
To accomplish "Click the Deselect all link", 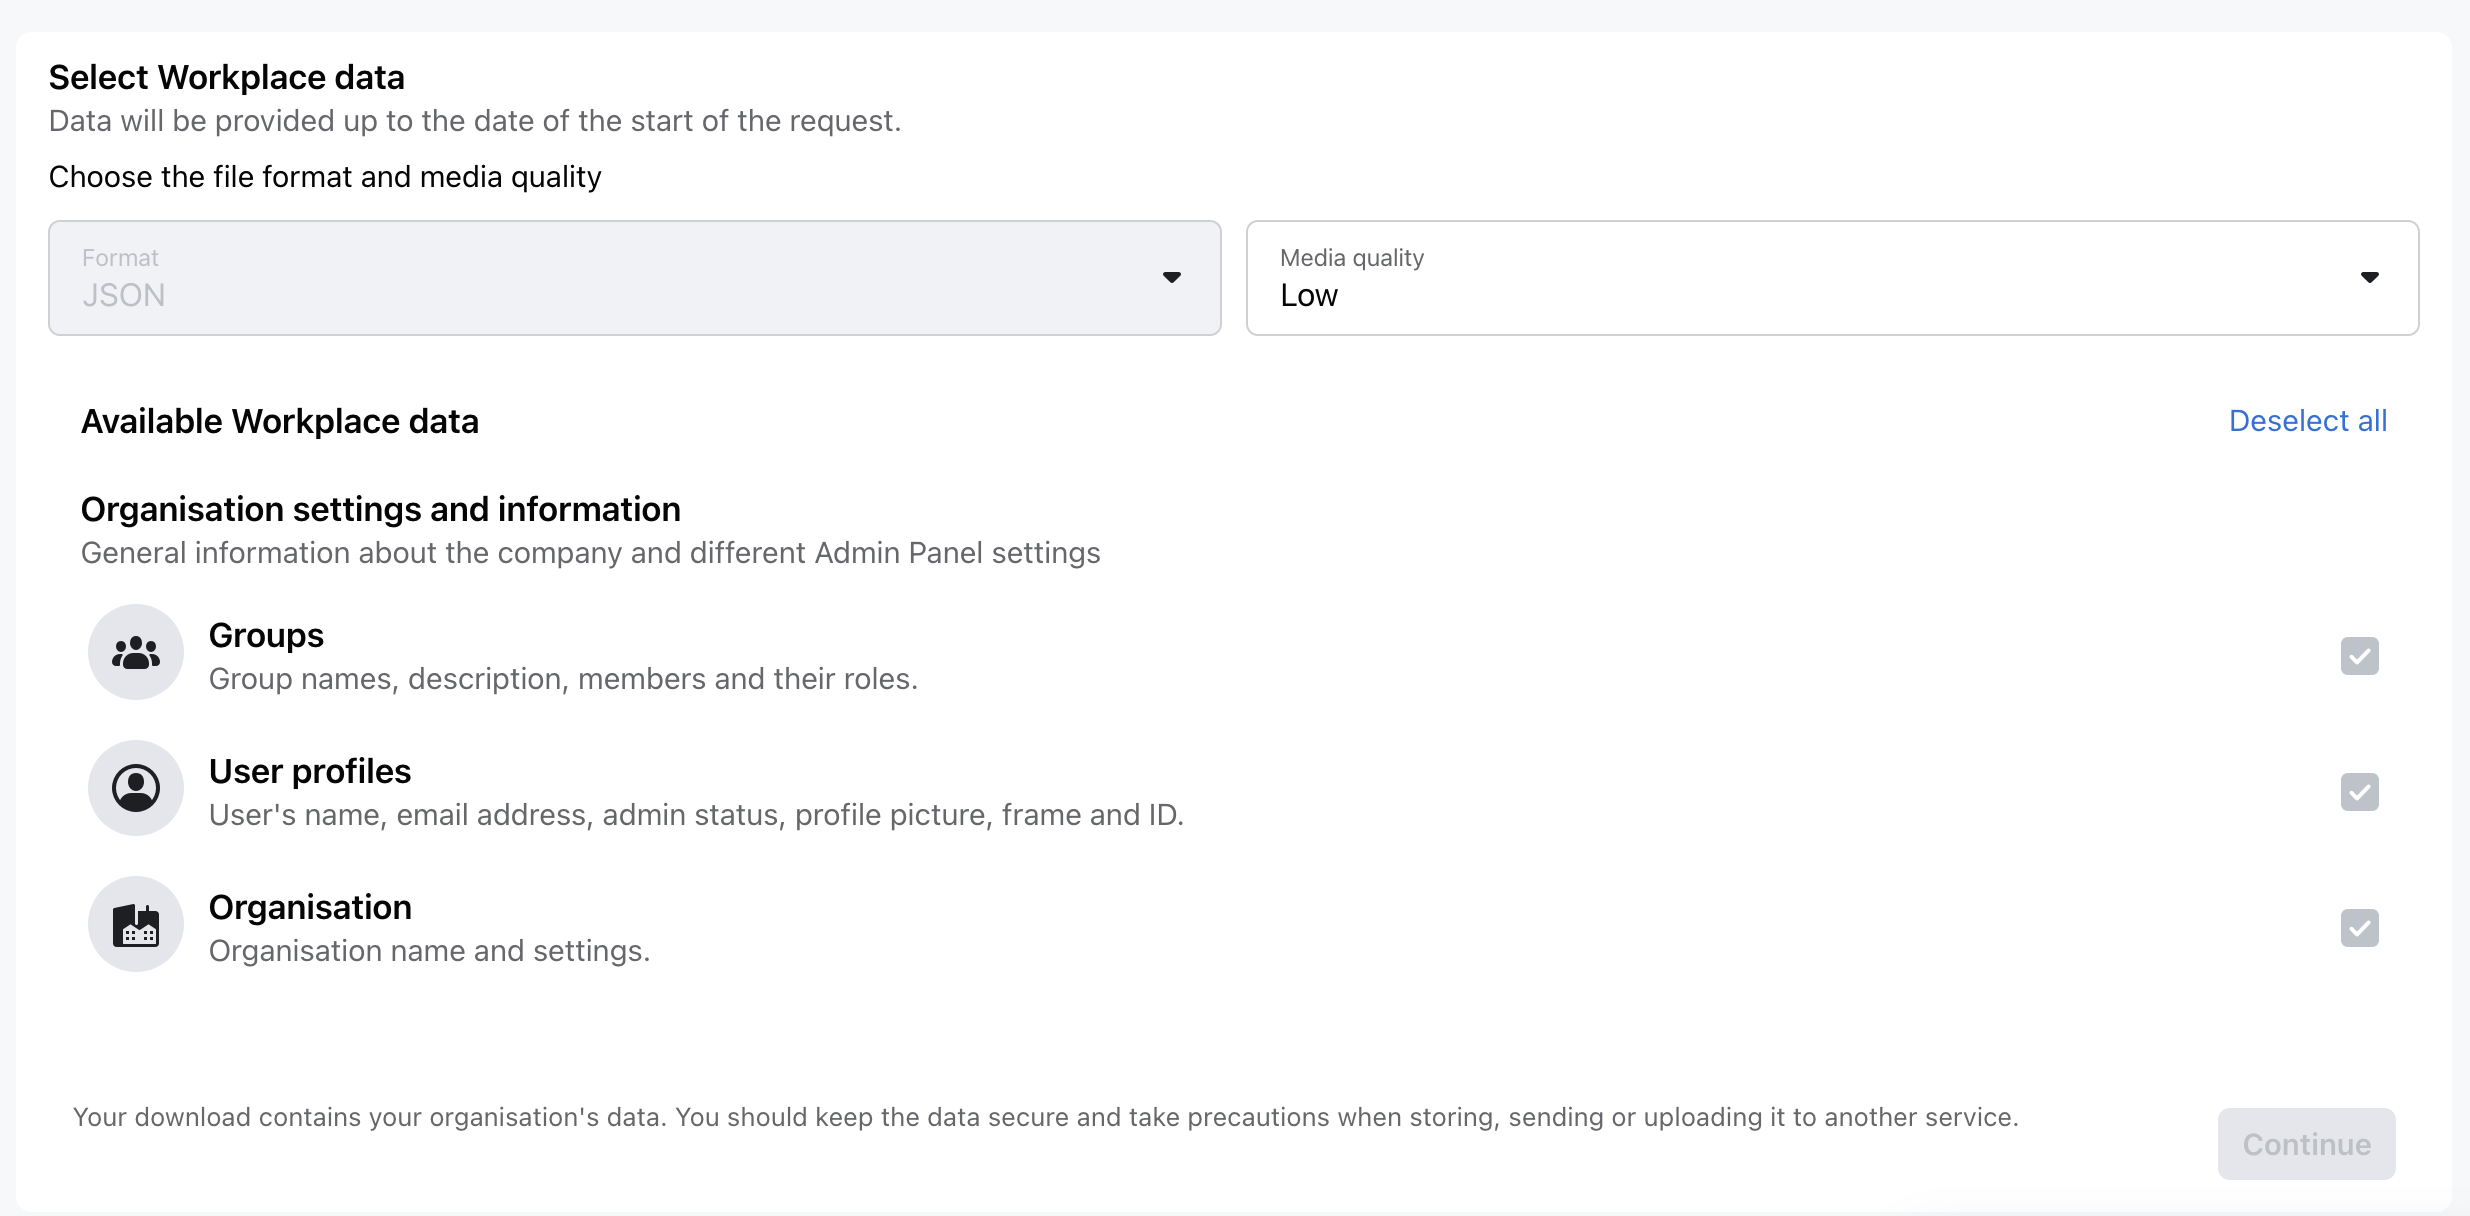I will tap(2307, 421).
